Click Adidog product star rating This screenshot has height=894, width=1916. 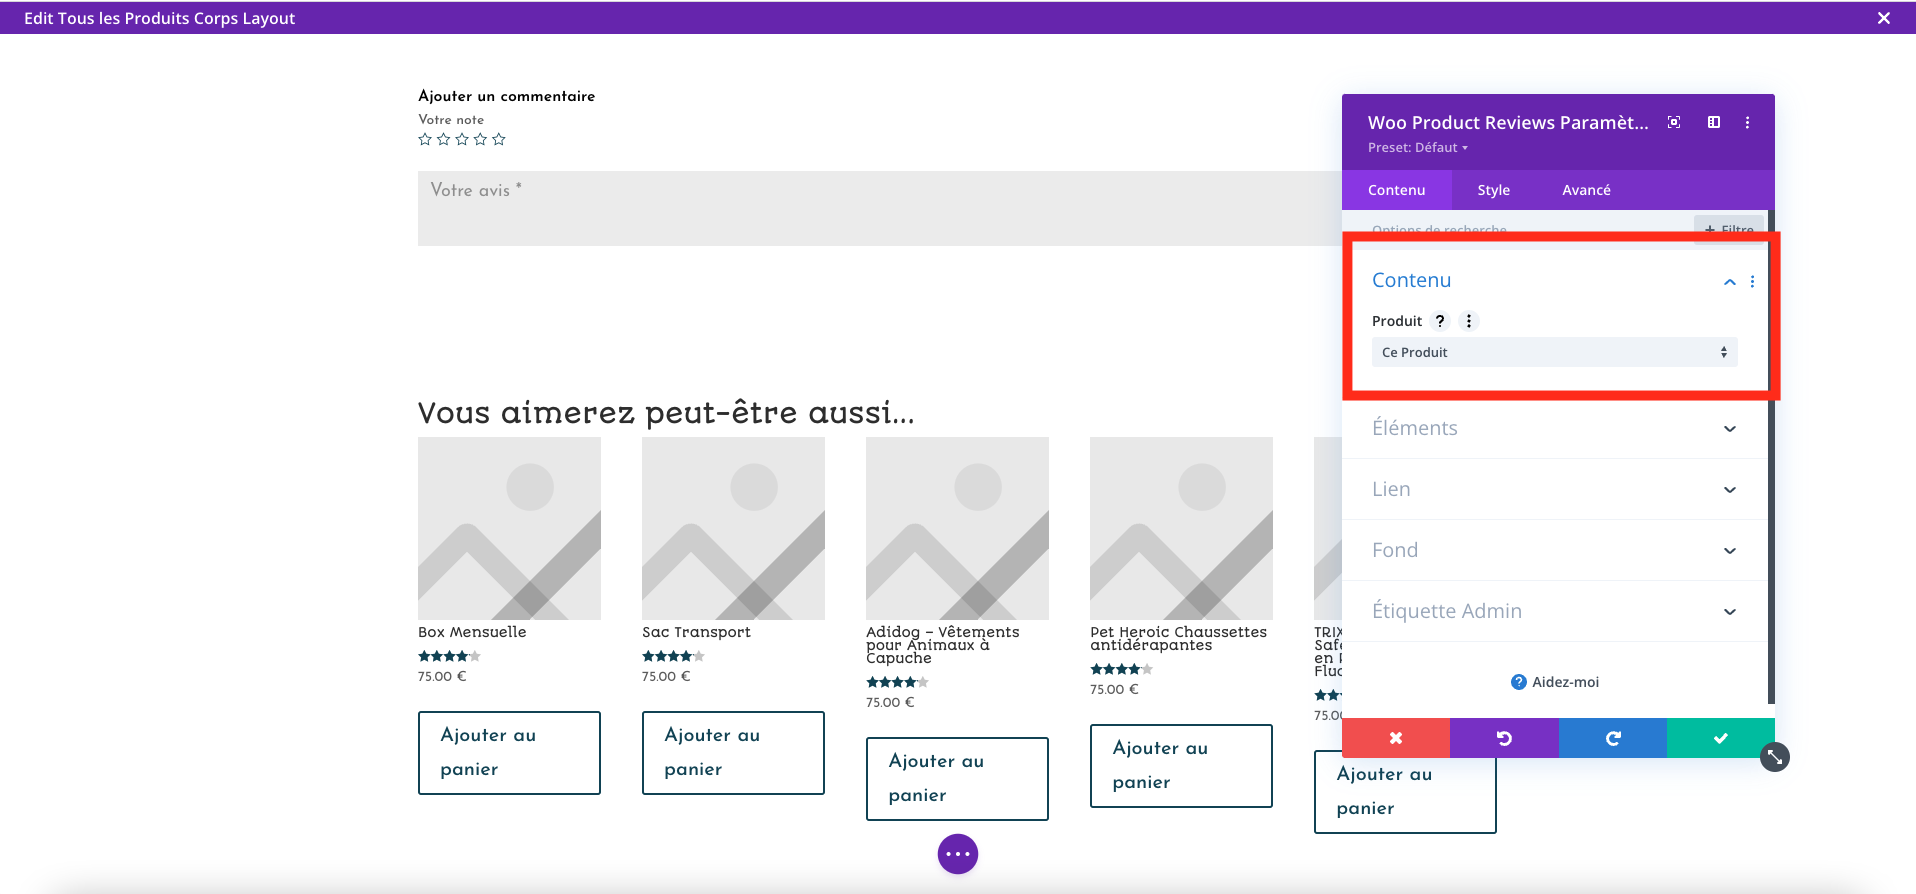coord(897,682)
